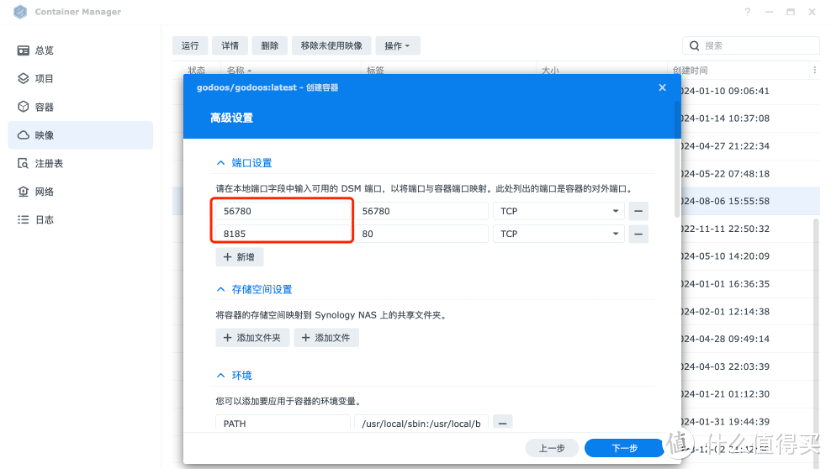The image size is (832, 470).
Task: Remove the 56780 port mapping row
Action: click(x=638, y=211)
